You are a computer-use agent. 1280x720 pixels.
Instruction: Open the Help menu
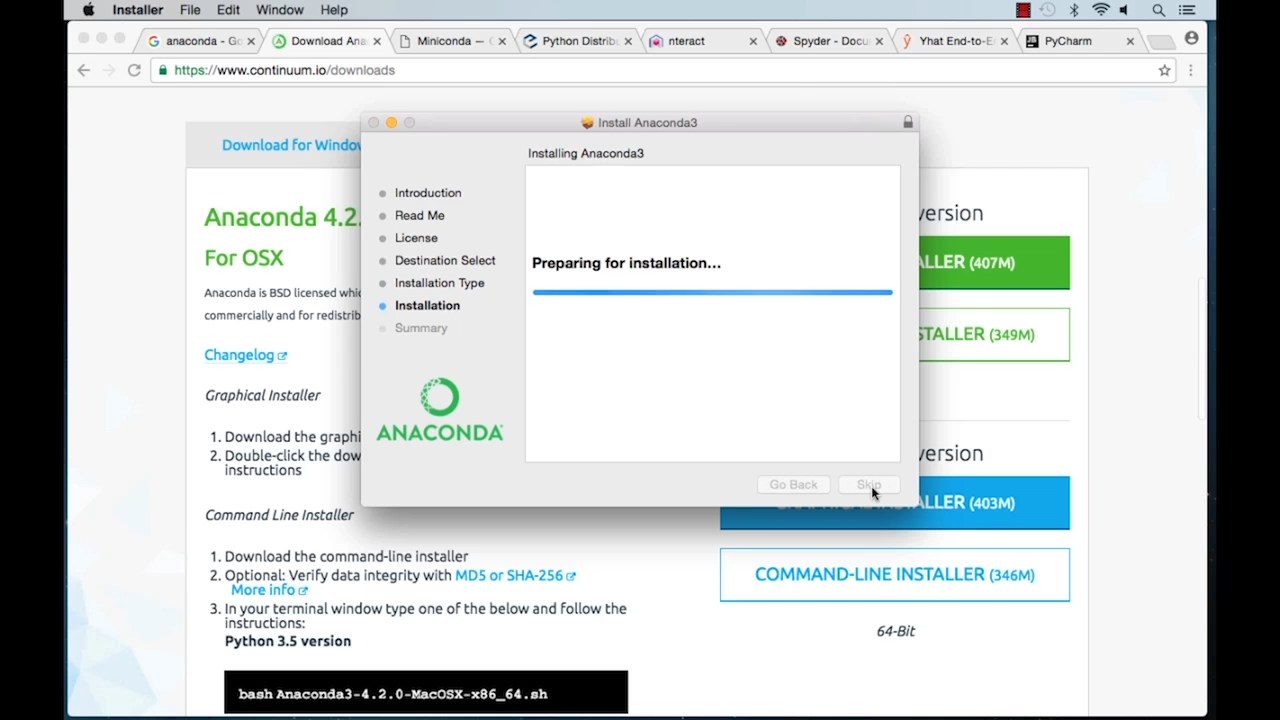pos(334,10)
